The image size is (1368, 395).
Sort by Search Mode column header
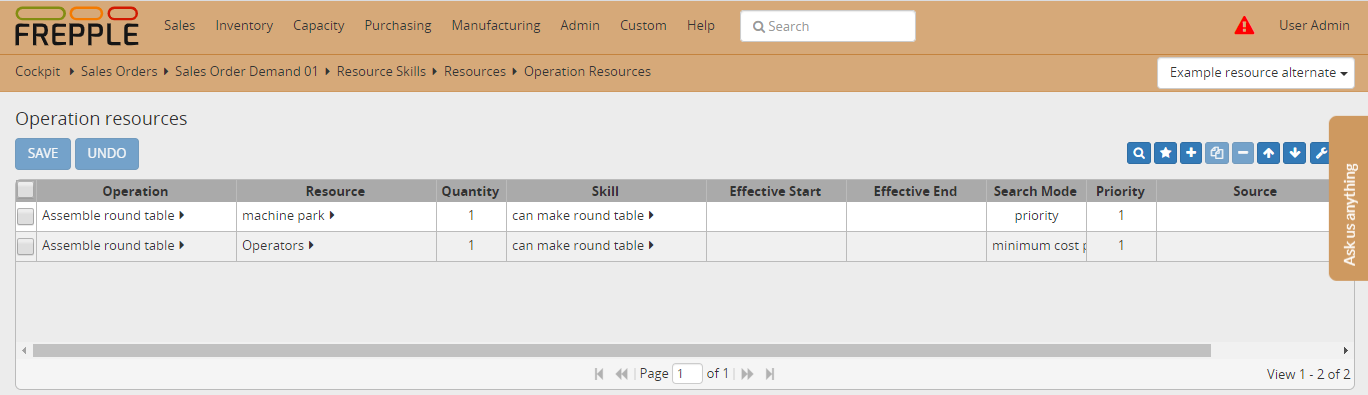coord(1035,191)
